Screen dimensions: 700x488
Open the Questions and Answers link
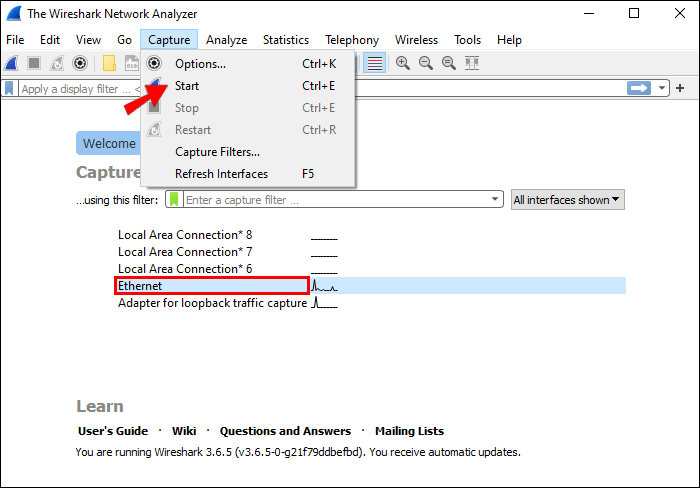coord(285,431)
